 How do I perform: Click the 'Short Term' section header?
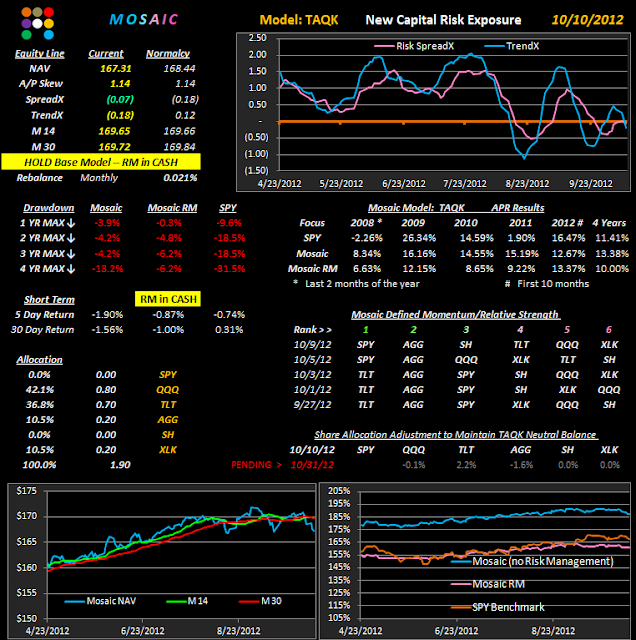click(x=49, y=300)
